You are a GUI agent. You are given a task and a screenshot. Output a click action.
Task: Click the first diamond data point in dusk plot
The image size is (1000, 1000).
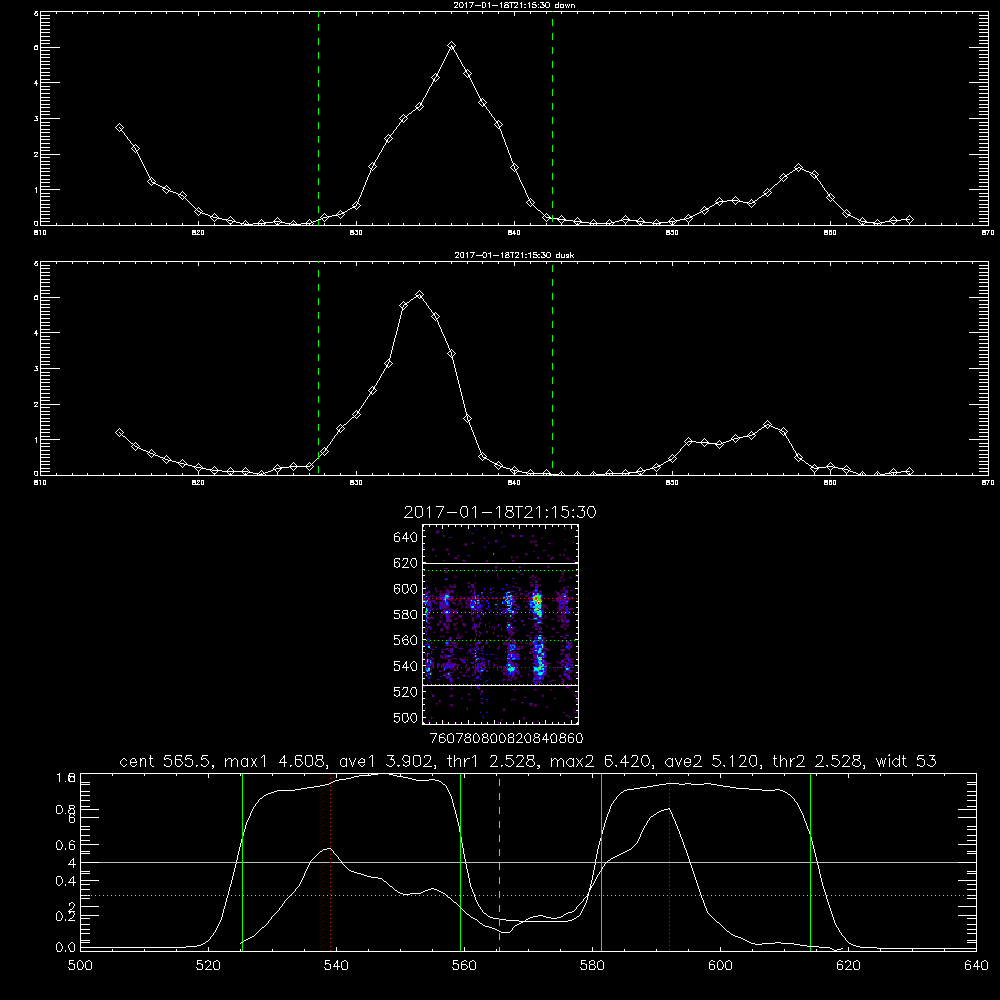[x=119, y=432]
